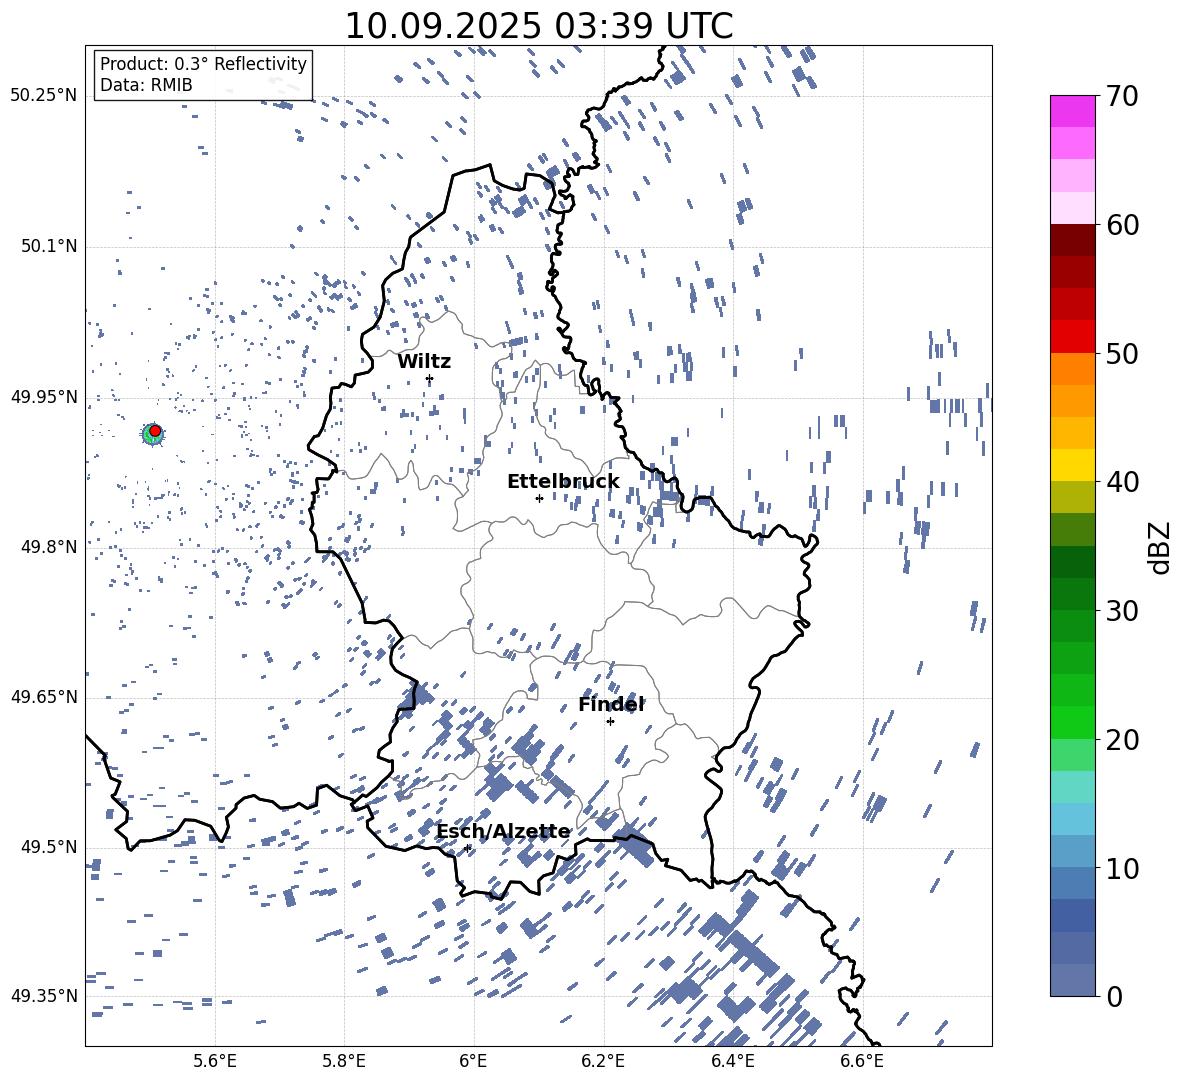Screen dimensions: 1184x1081
Task: Click the '6°E' longitude tick label
Action: point(473,1061)
